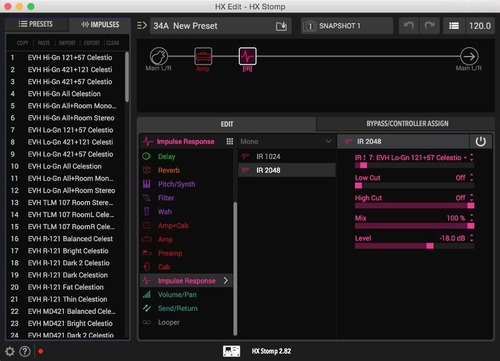Choose the Cab category

coord(187,267)
